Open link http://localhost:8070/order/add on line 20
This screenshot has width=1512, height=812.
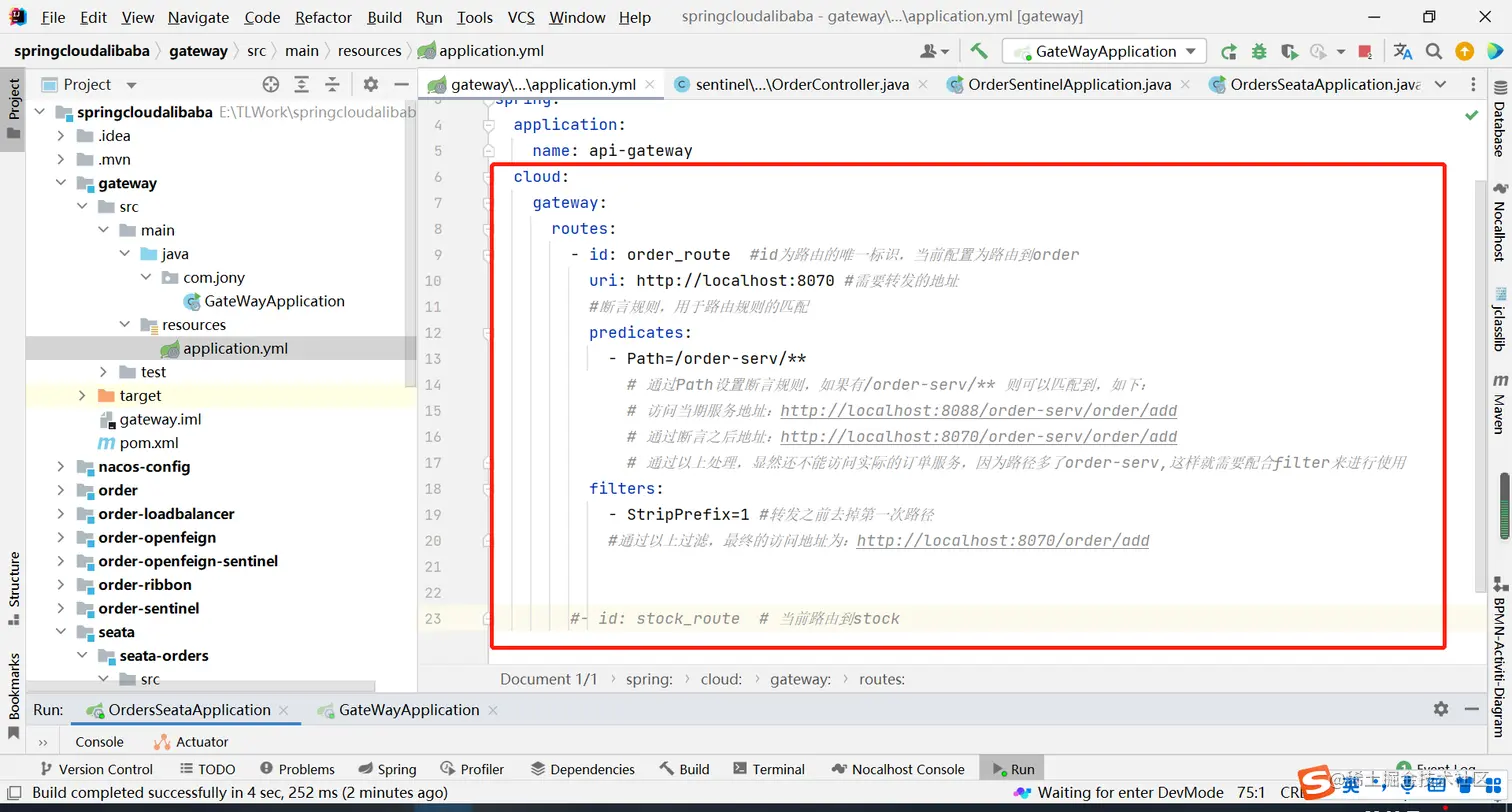pos(1003,541)
